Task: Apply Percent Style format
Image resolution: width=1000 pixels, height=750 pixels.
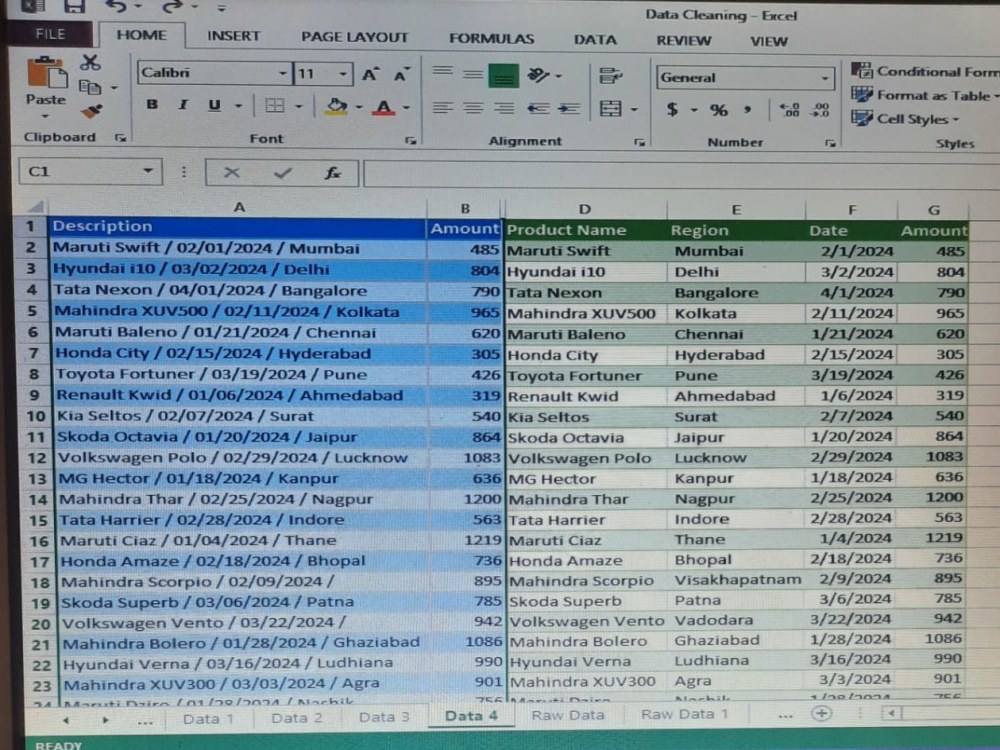Action: coord(719,110)
